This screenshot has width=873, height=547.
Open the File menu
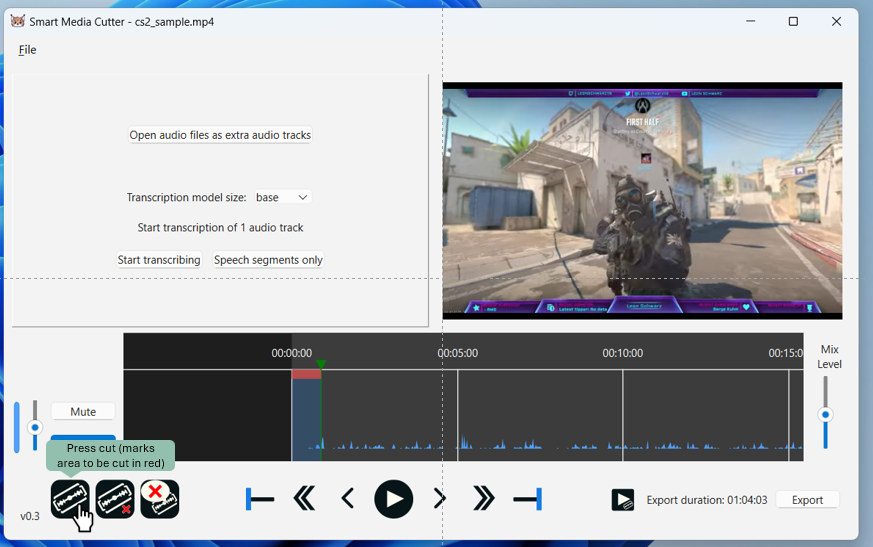point(27,50)
